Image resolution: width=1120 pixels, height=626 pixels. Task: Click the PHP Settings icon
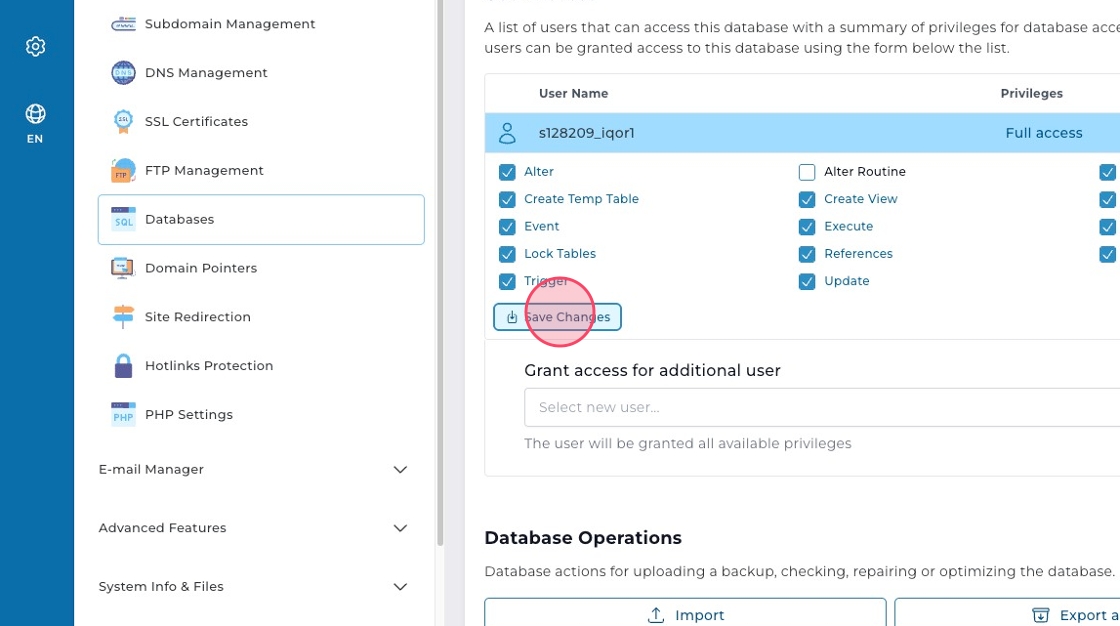point(123,415)
